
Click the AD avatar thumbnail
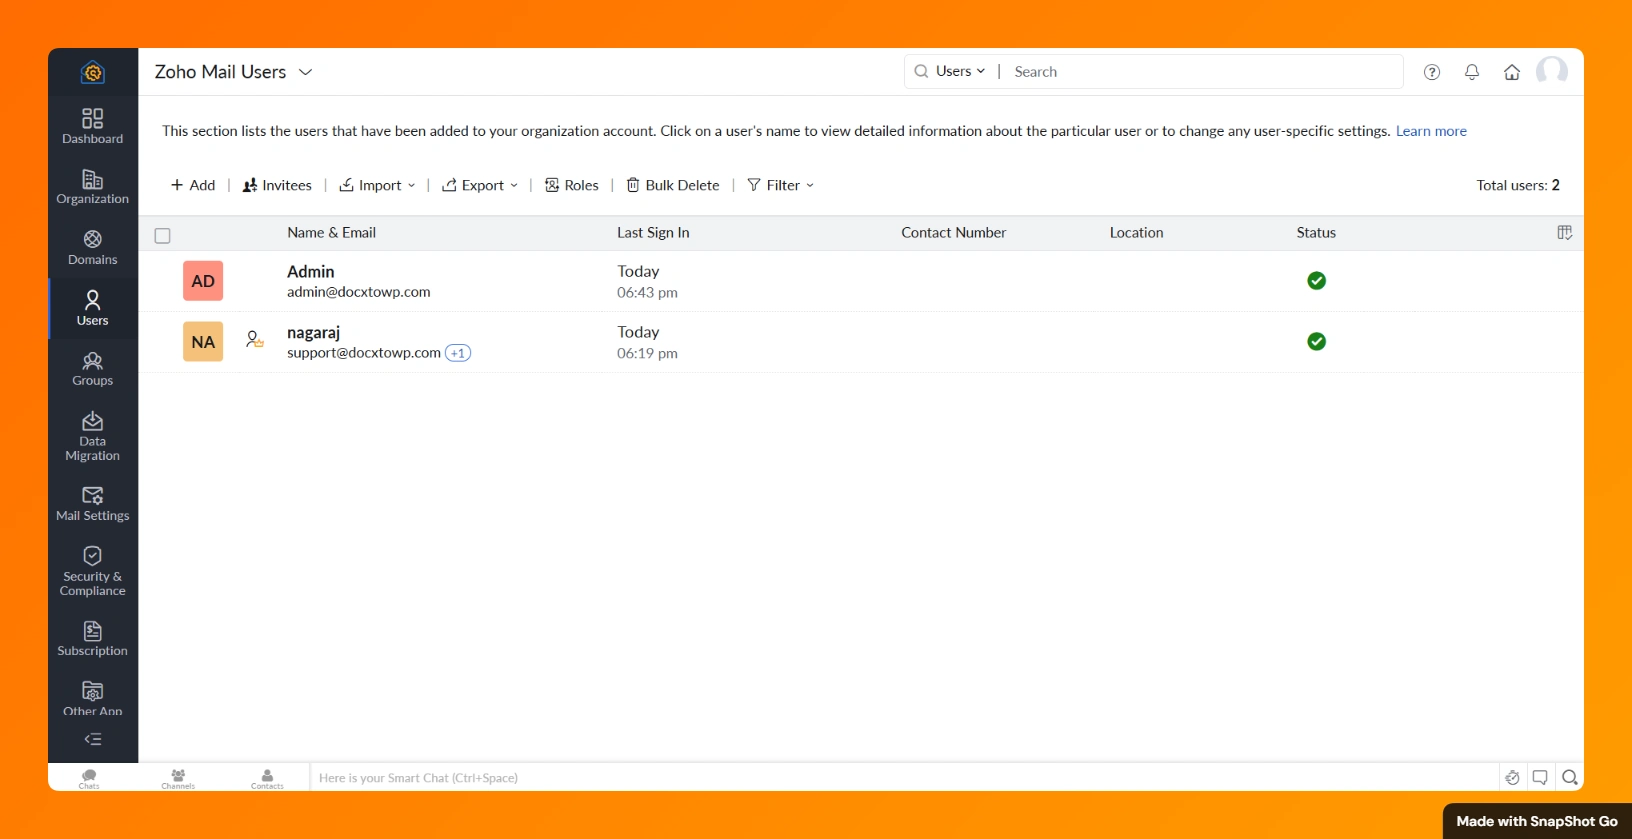tap(203, 281)
